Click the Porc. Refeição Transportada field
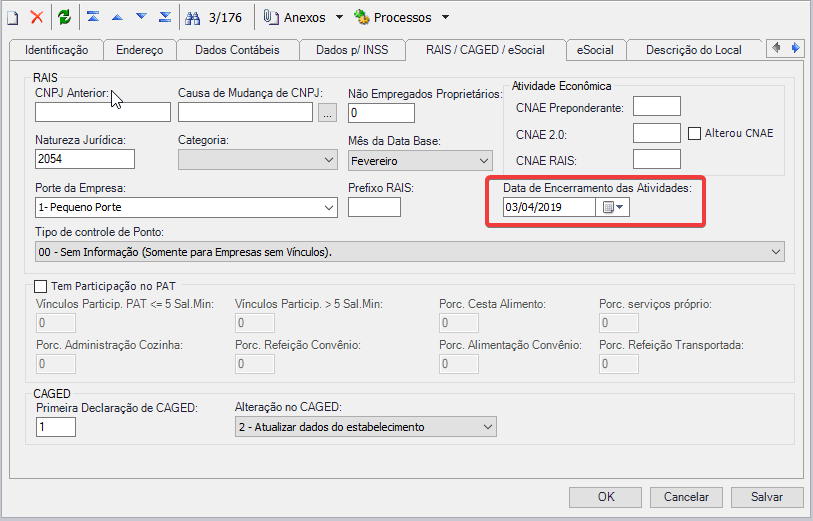This screenshot has width=813, height=521. (x=619, y=364)
